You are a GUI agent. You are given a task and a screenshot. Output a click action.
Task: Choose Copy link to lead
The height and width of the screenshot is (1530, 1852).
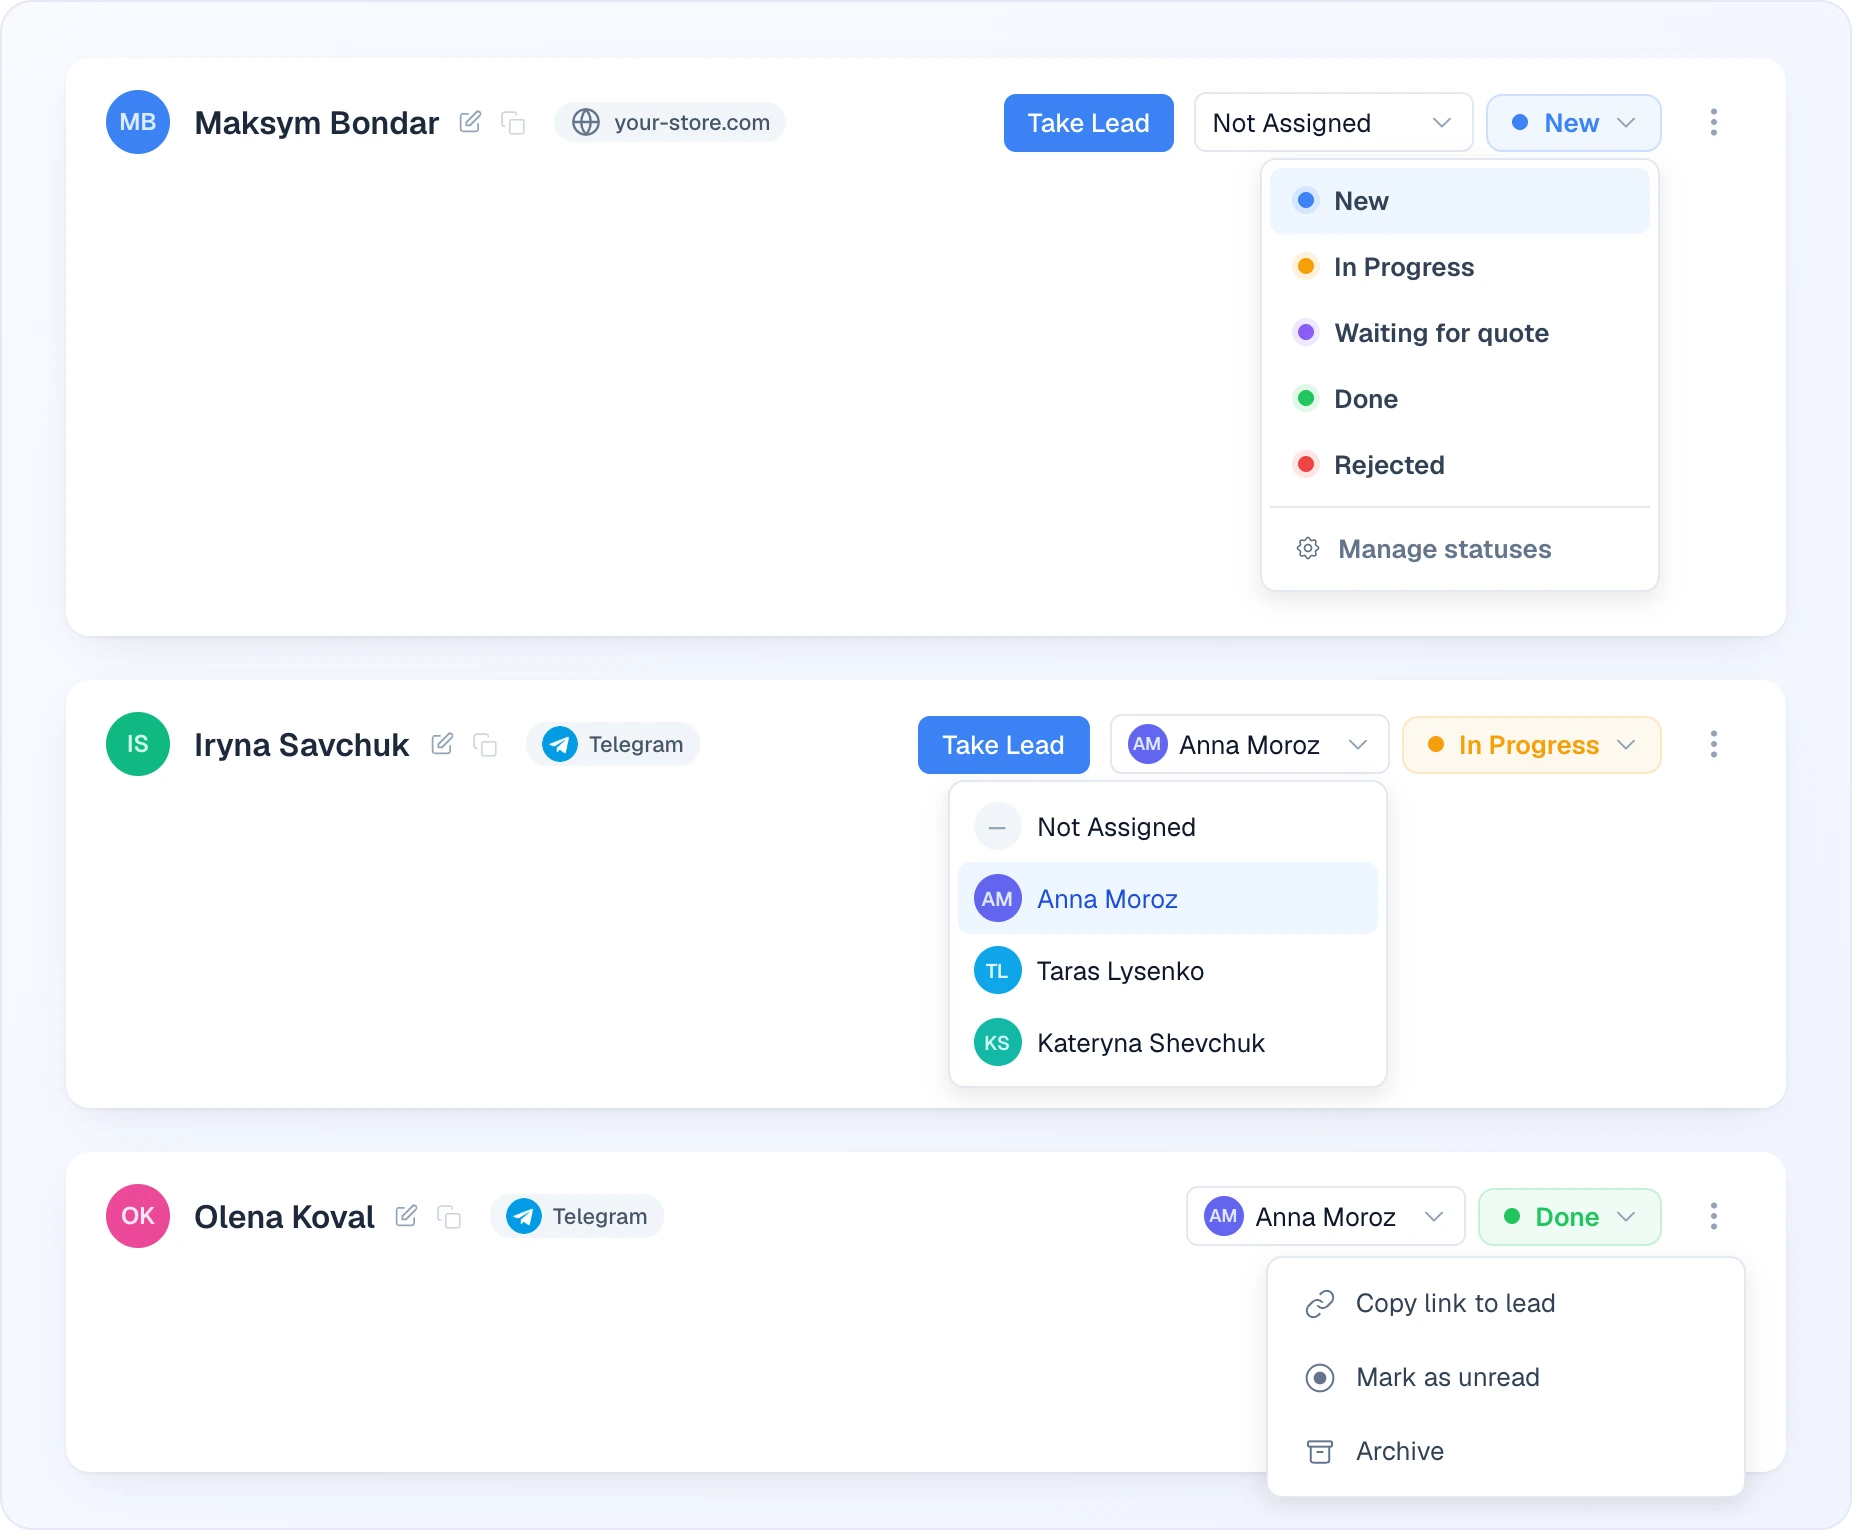click(1505, 1303)
